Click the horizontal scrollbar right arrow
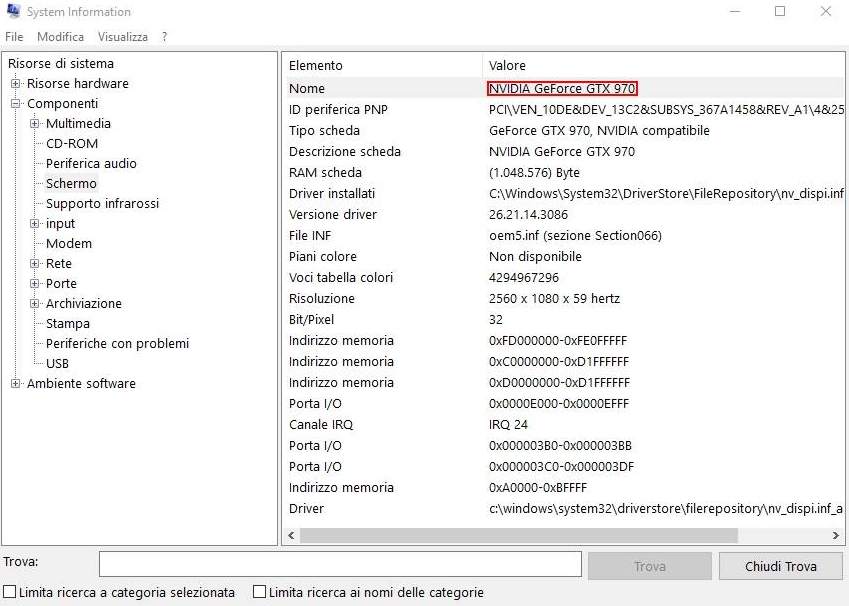This screenshot has width=849, height=606. coord(835,536)
